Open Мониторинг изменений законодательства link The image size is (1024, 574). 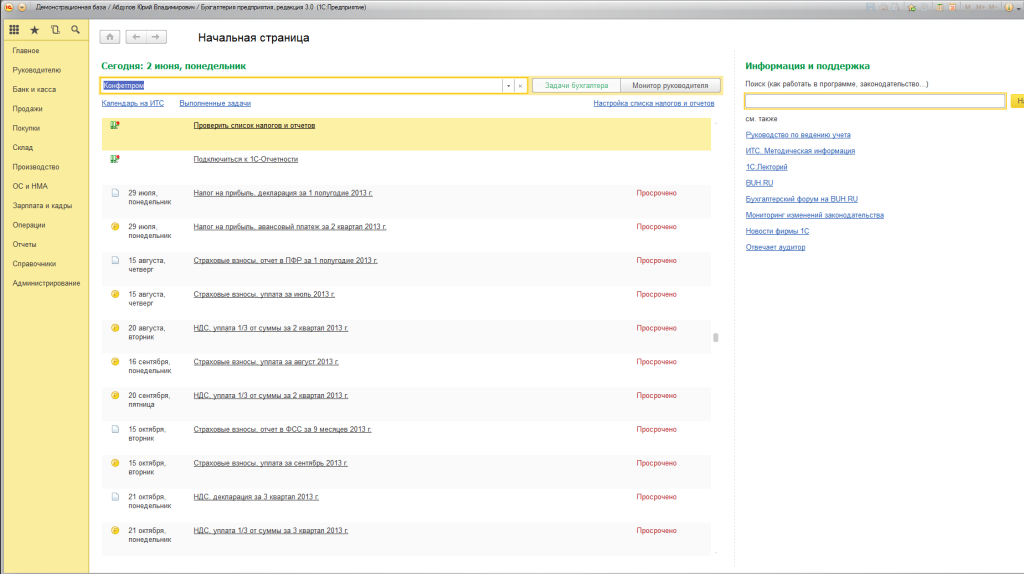814,215
